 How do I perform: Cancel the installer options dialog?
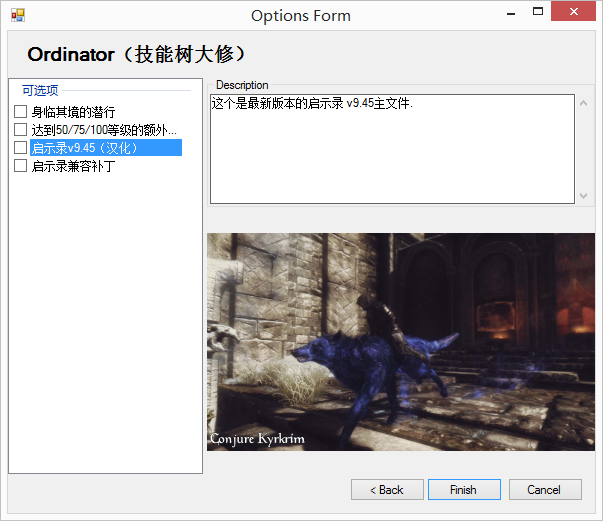pos(544,490)
